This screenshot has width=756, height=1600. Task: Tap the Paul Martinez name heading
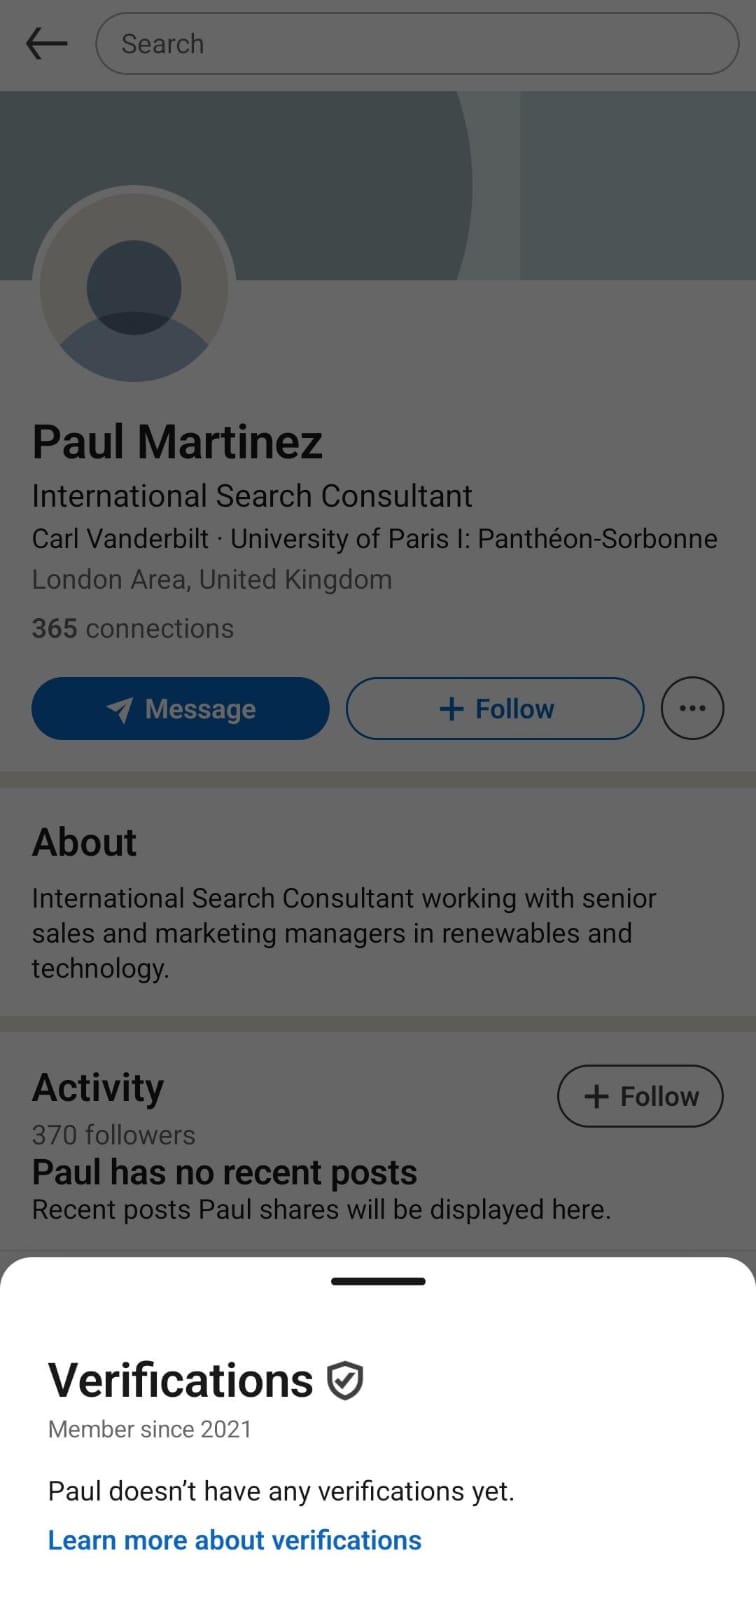pyautogui.click(x=178, y=442)
